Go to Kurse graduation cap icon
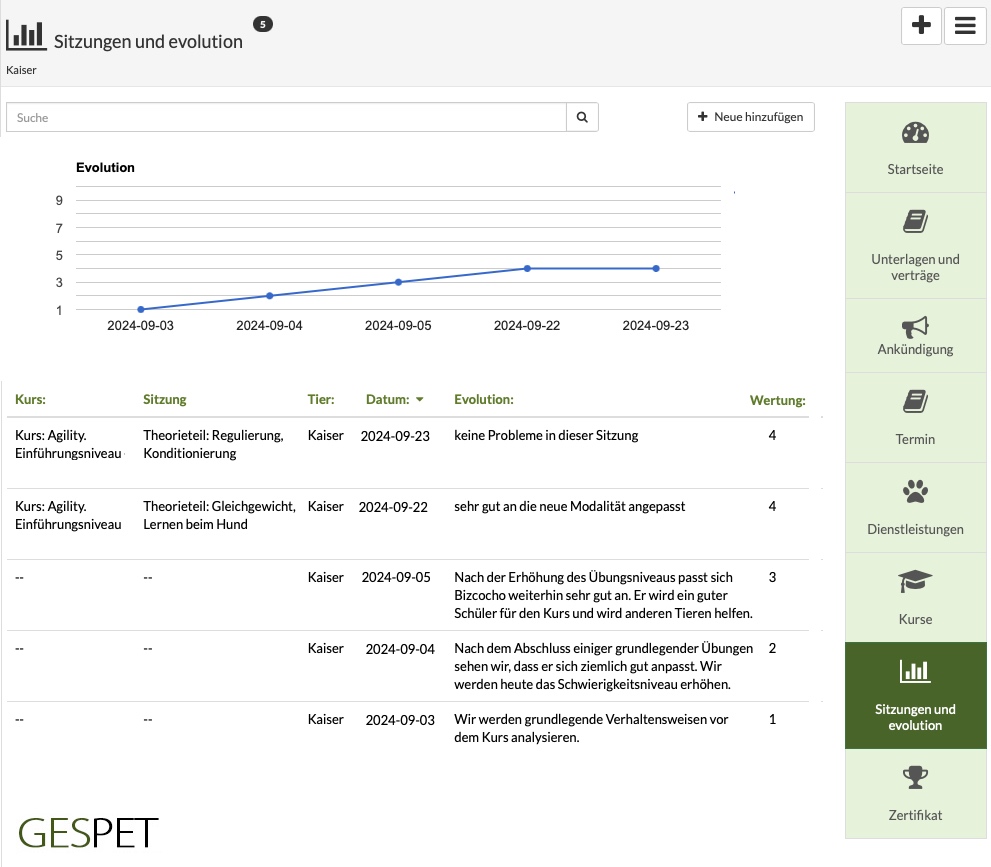The width and height of the screenshot is (991, 867). (x=915, y=581)
